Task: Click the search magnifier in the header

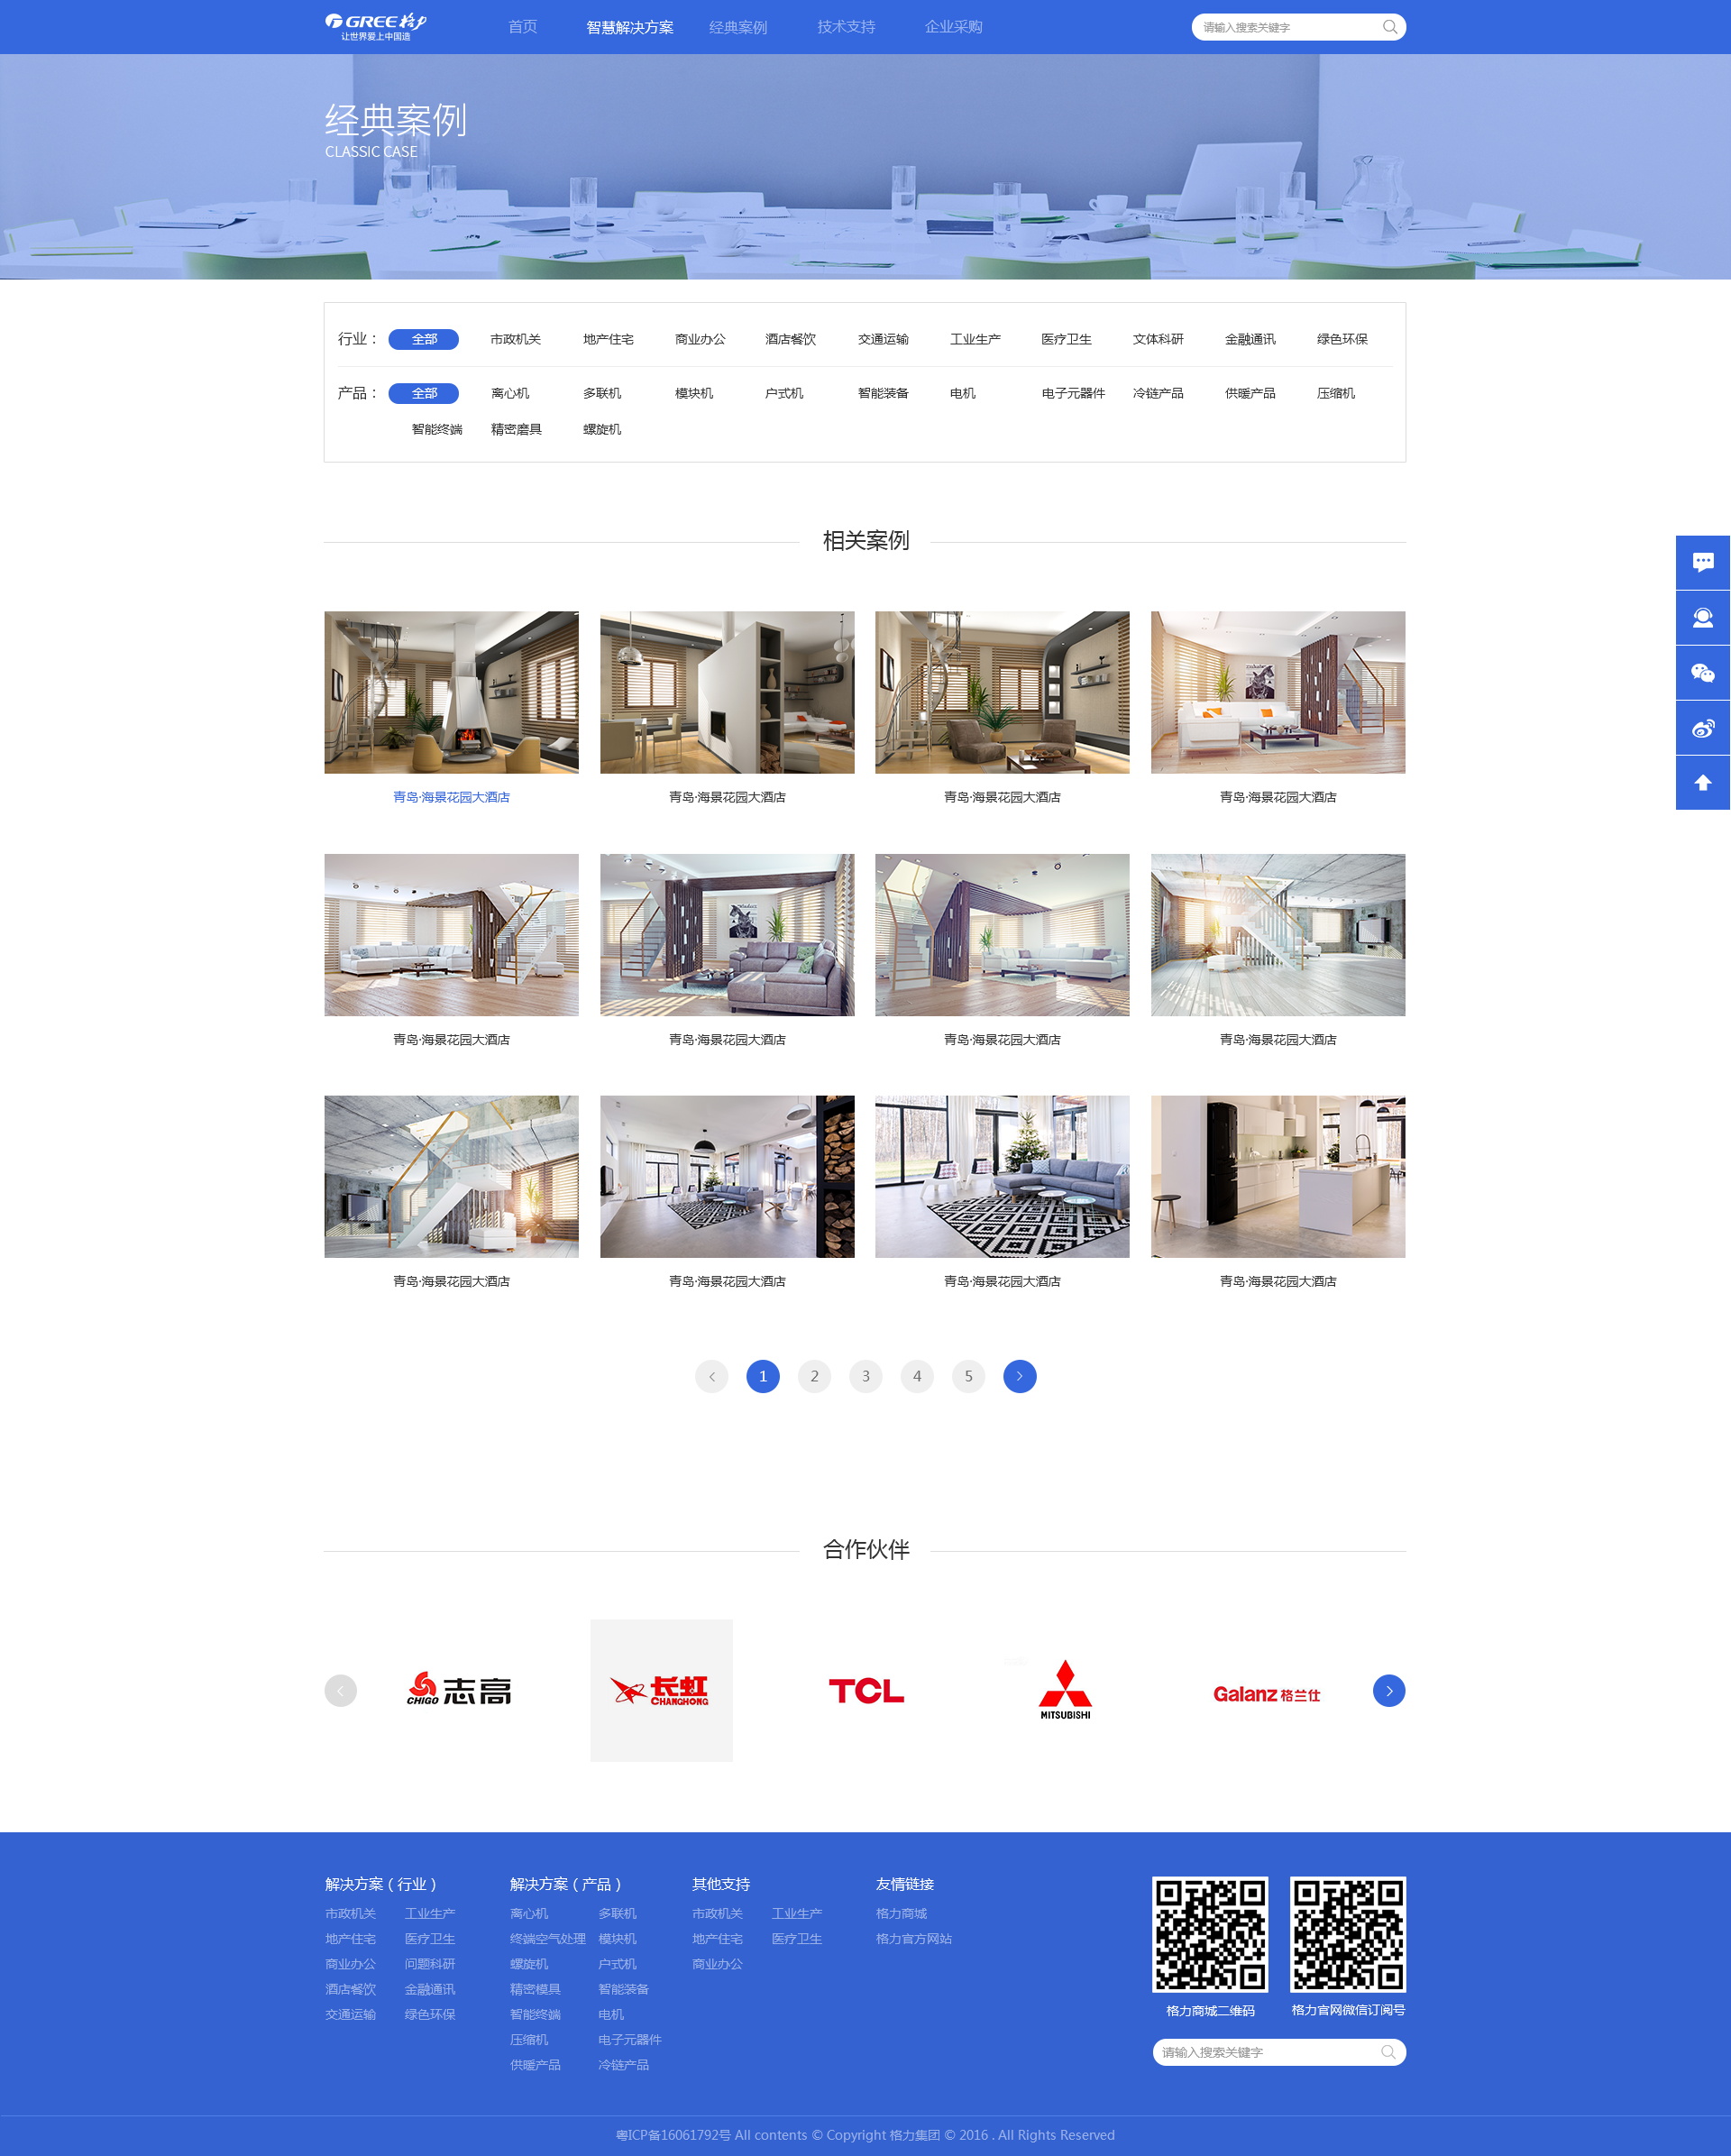Action: (1389, 27)
